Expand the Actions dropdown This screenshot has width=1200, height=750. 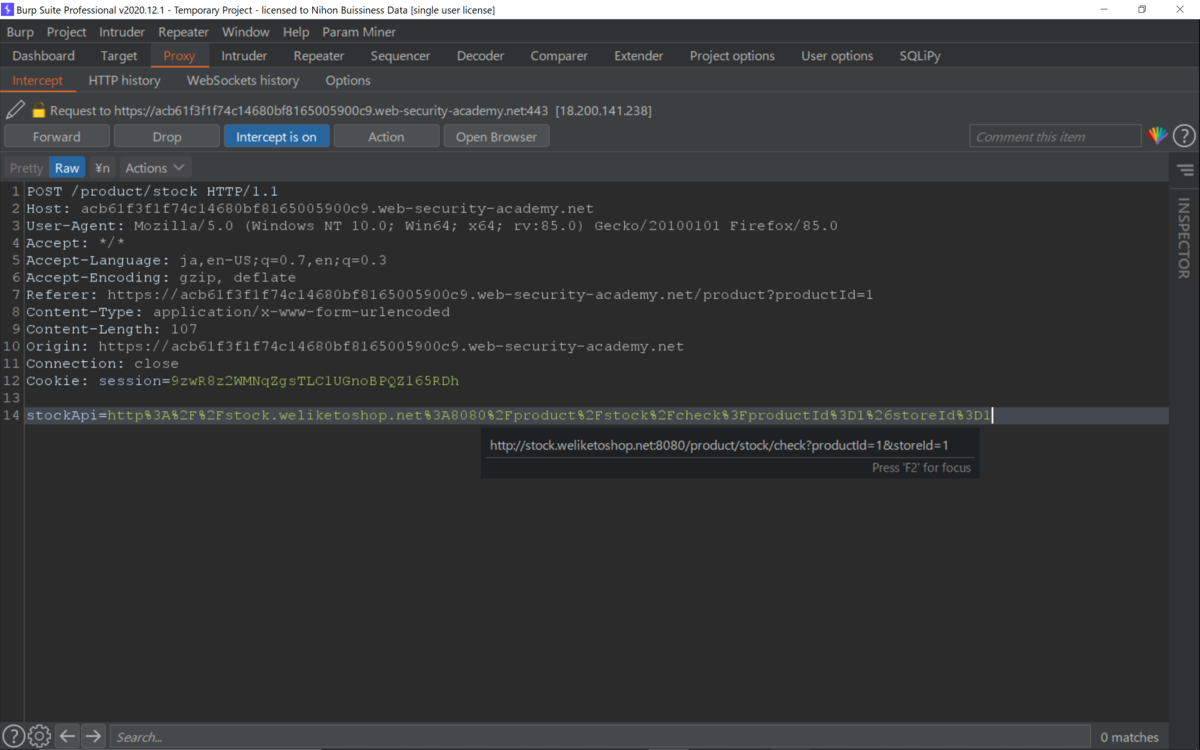pyautogui.click(x=155, y=168)
